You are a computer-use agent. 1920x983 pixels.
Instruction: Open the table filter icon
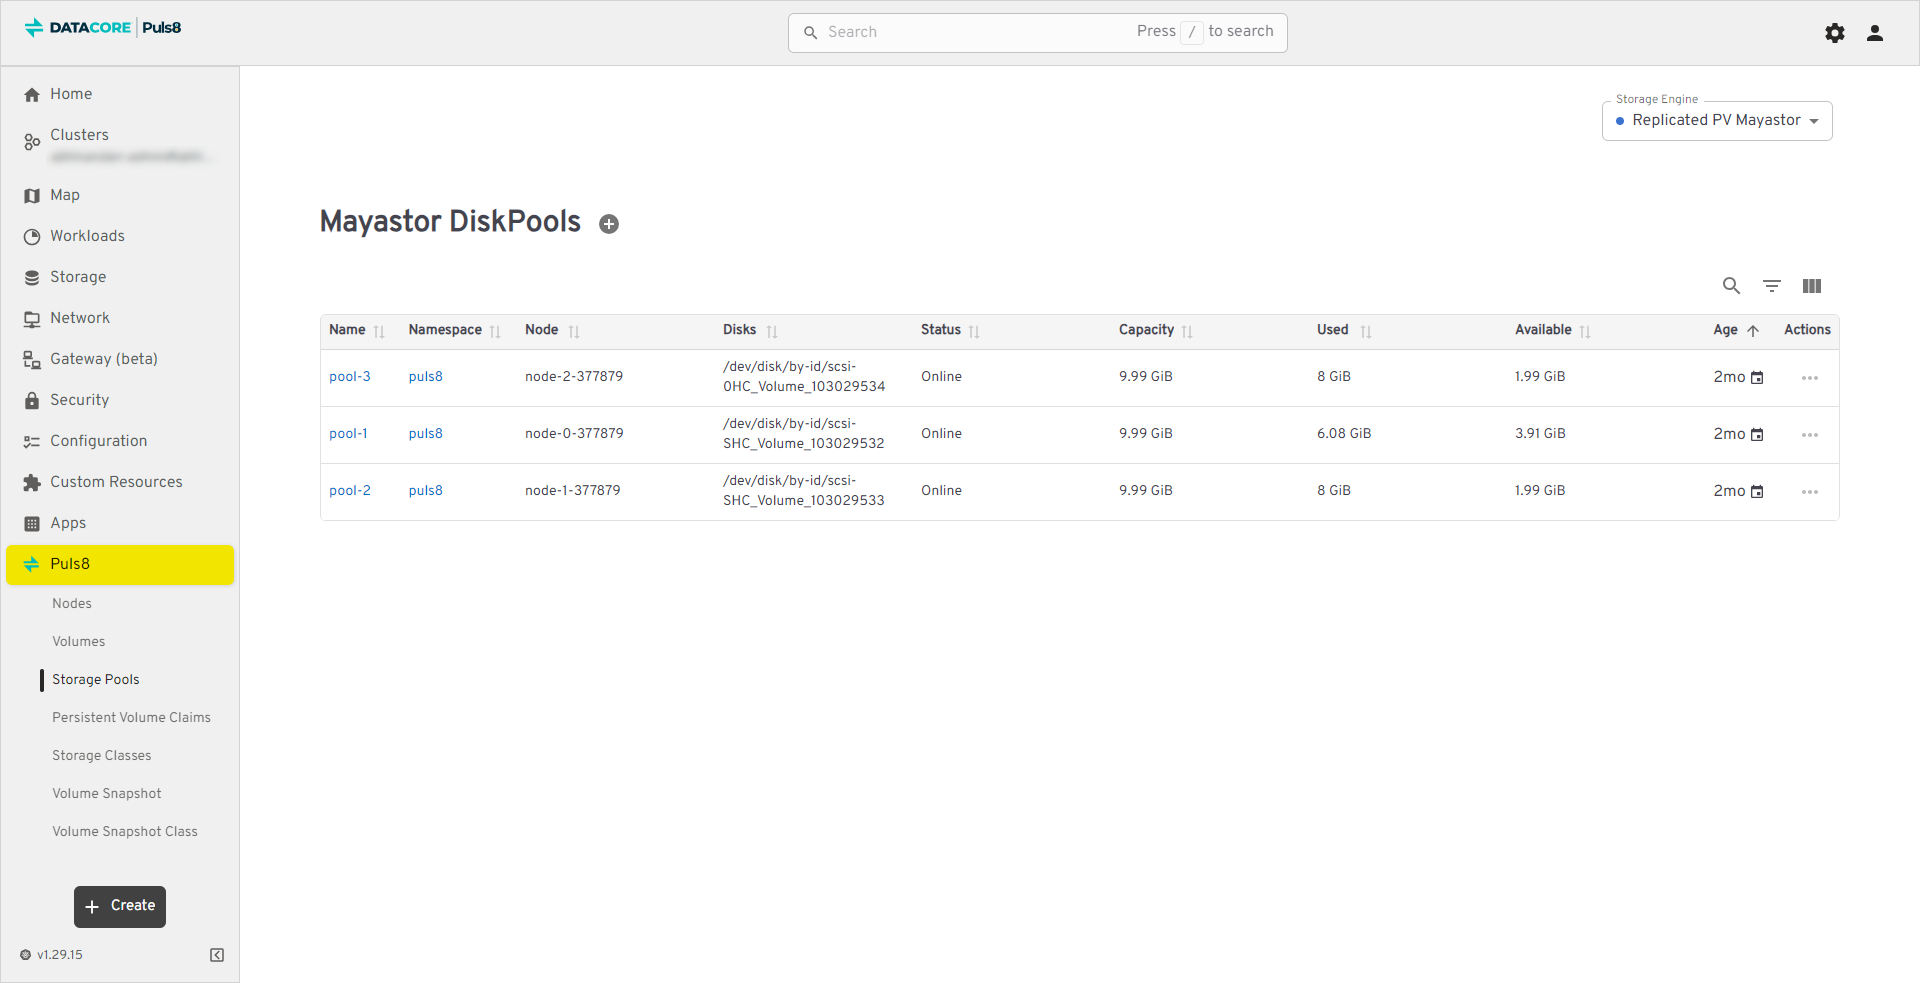pyautogui.click(x=1771, y=286)
